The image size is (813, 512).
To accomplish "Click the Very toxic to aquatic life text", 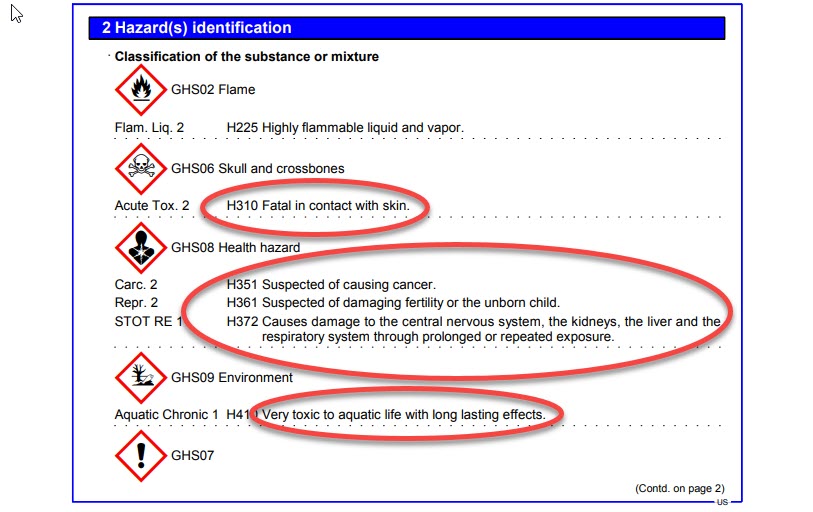I will coord(403,414).
